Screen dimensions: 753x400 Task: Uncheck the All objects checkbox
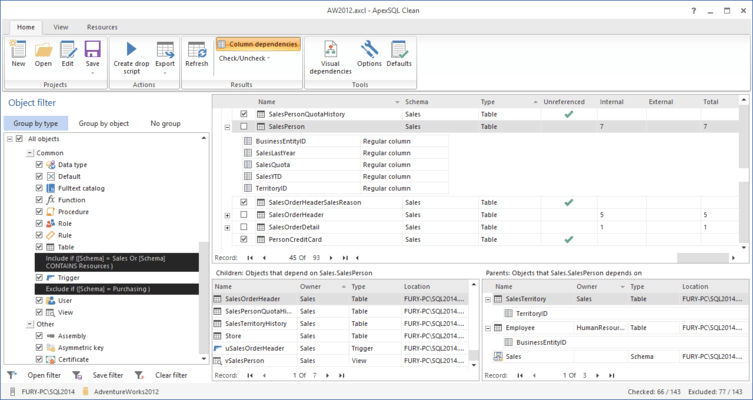click(19, 139)
